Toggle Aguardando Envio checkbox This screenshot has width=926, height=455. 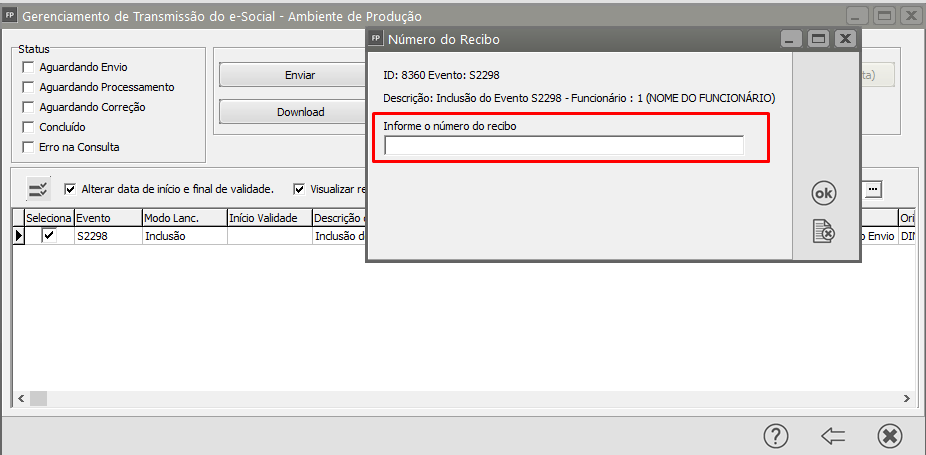28,67
